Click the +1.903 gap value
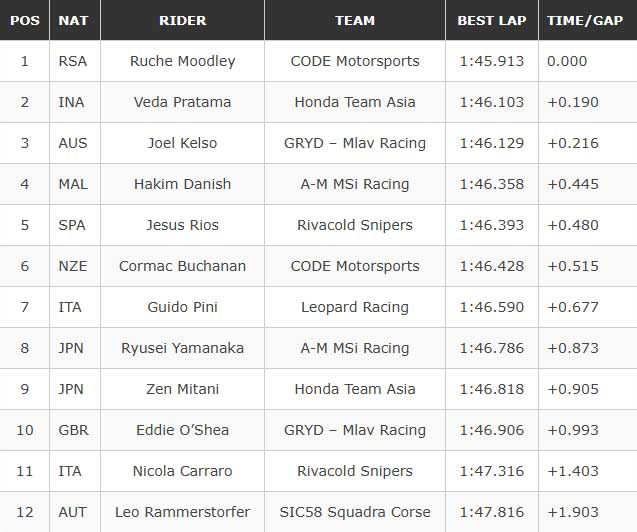Image resolution: width=637 pixels, height=532 pixels. (x=573, y=512)
